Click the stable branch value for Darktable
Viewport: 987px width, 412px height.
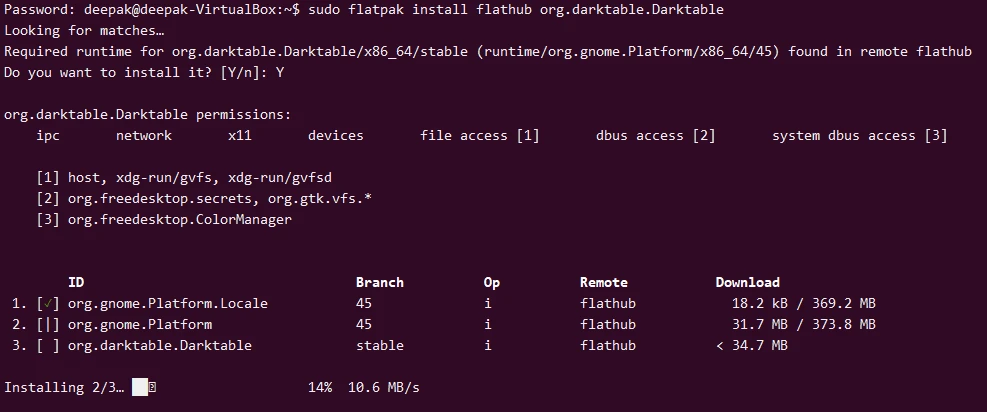(380, 345)
